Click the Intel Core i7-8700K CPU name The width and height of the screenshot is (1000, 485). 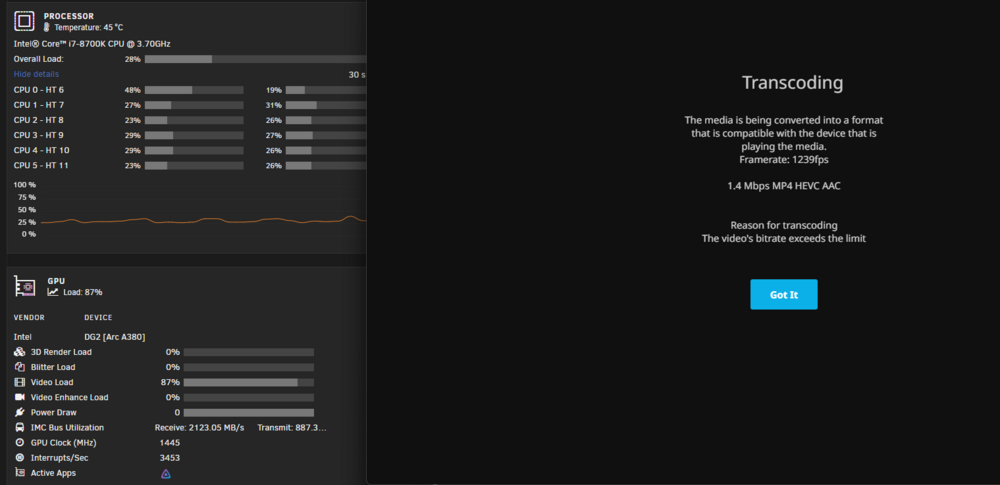click(92, 44)
